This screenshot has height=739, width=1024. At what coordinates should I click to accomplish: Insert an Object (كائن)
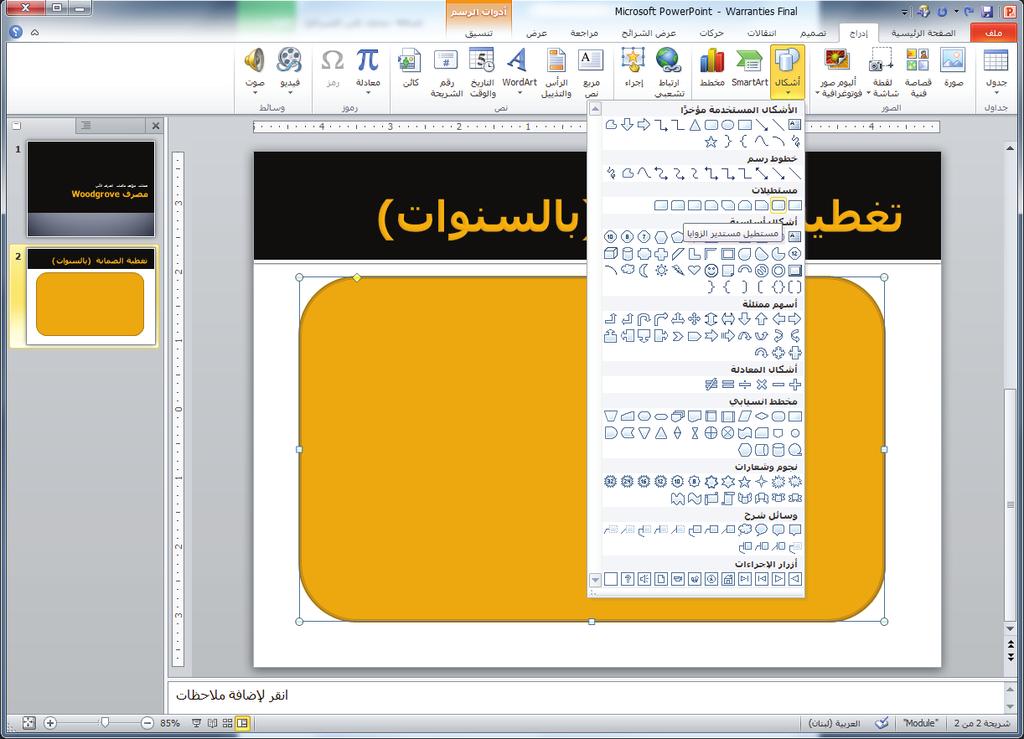tap(410, 68)
